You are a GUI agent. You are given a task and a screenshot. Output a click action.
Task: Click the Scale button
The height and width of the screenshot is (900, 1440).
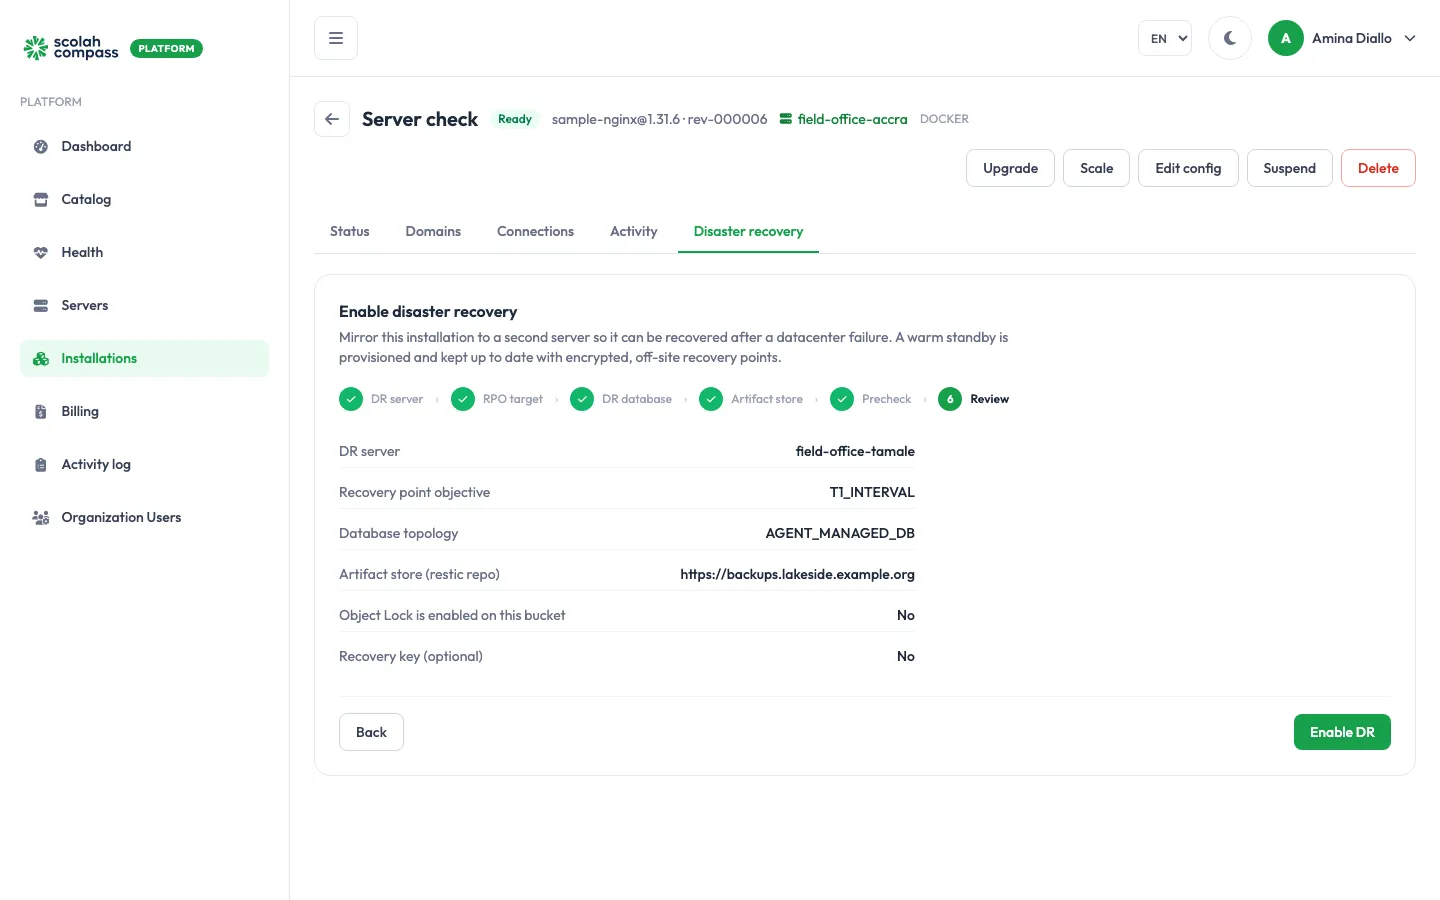[1096, 168]
